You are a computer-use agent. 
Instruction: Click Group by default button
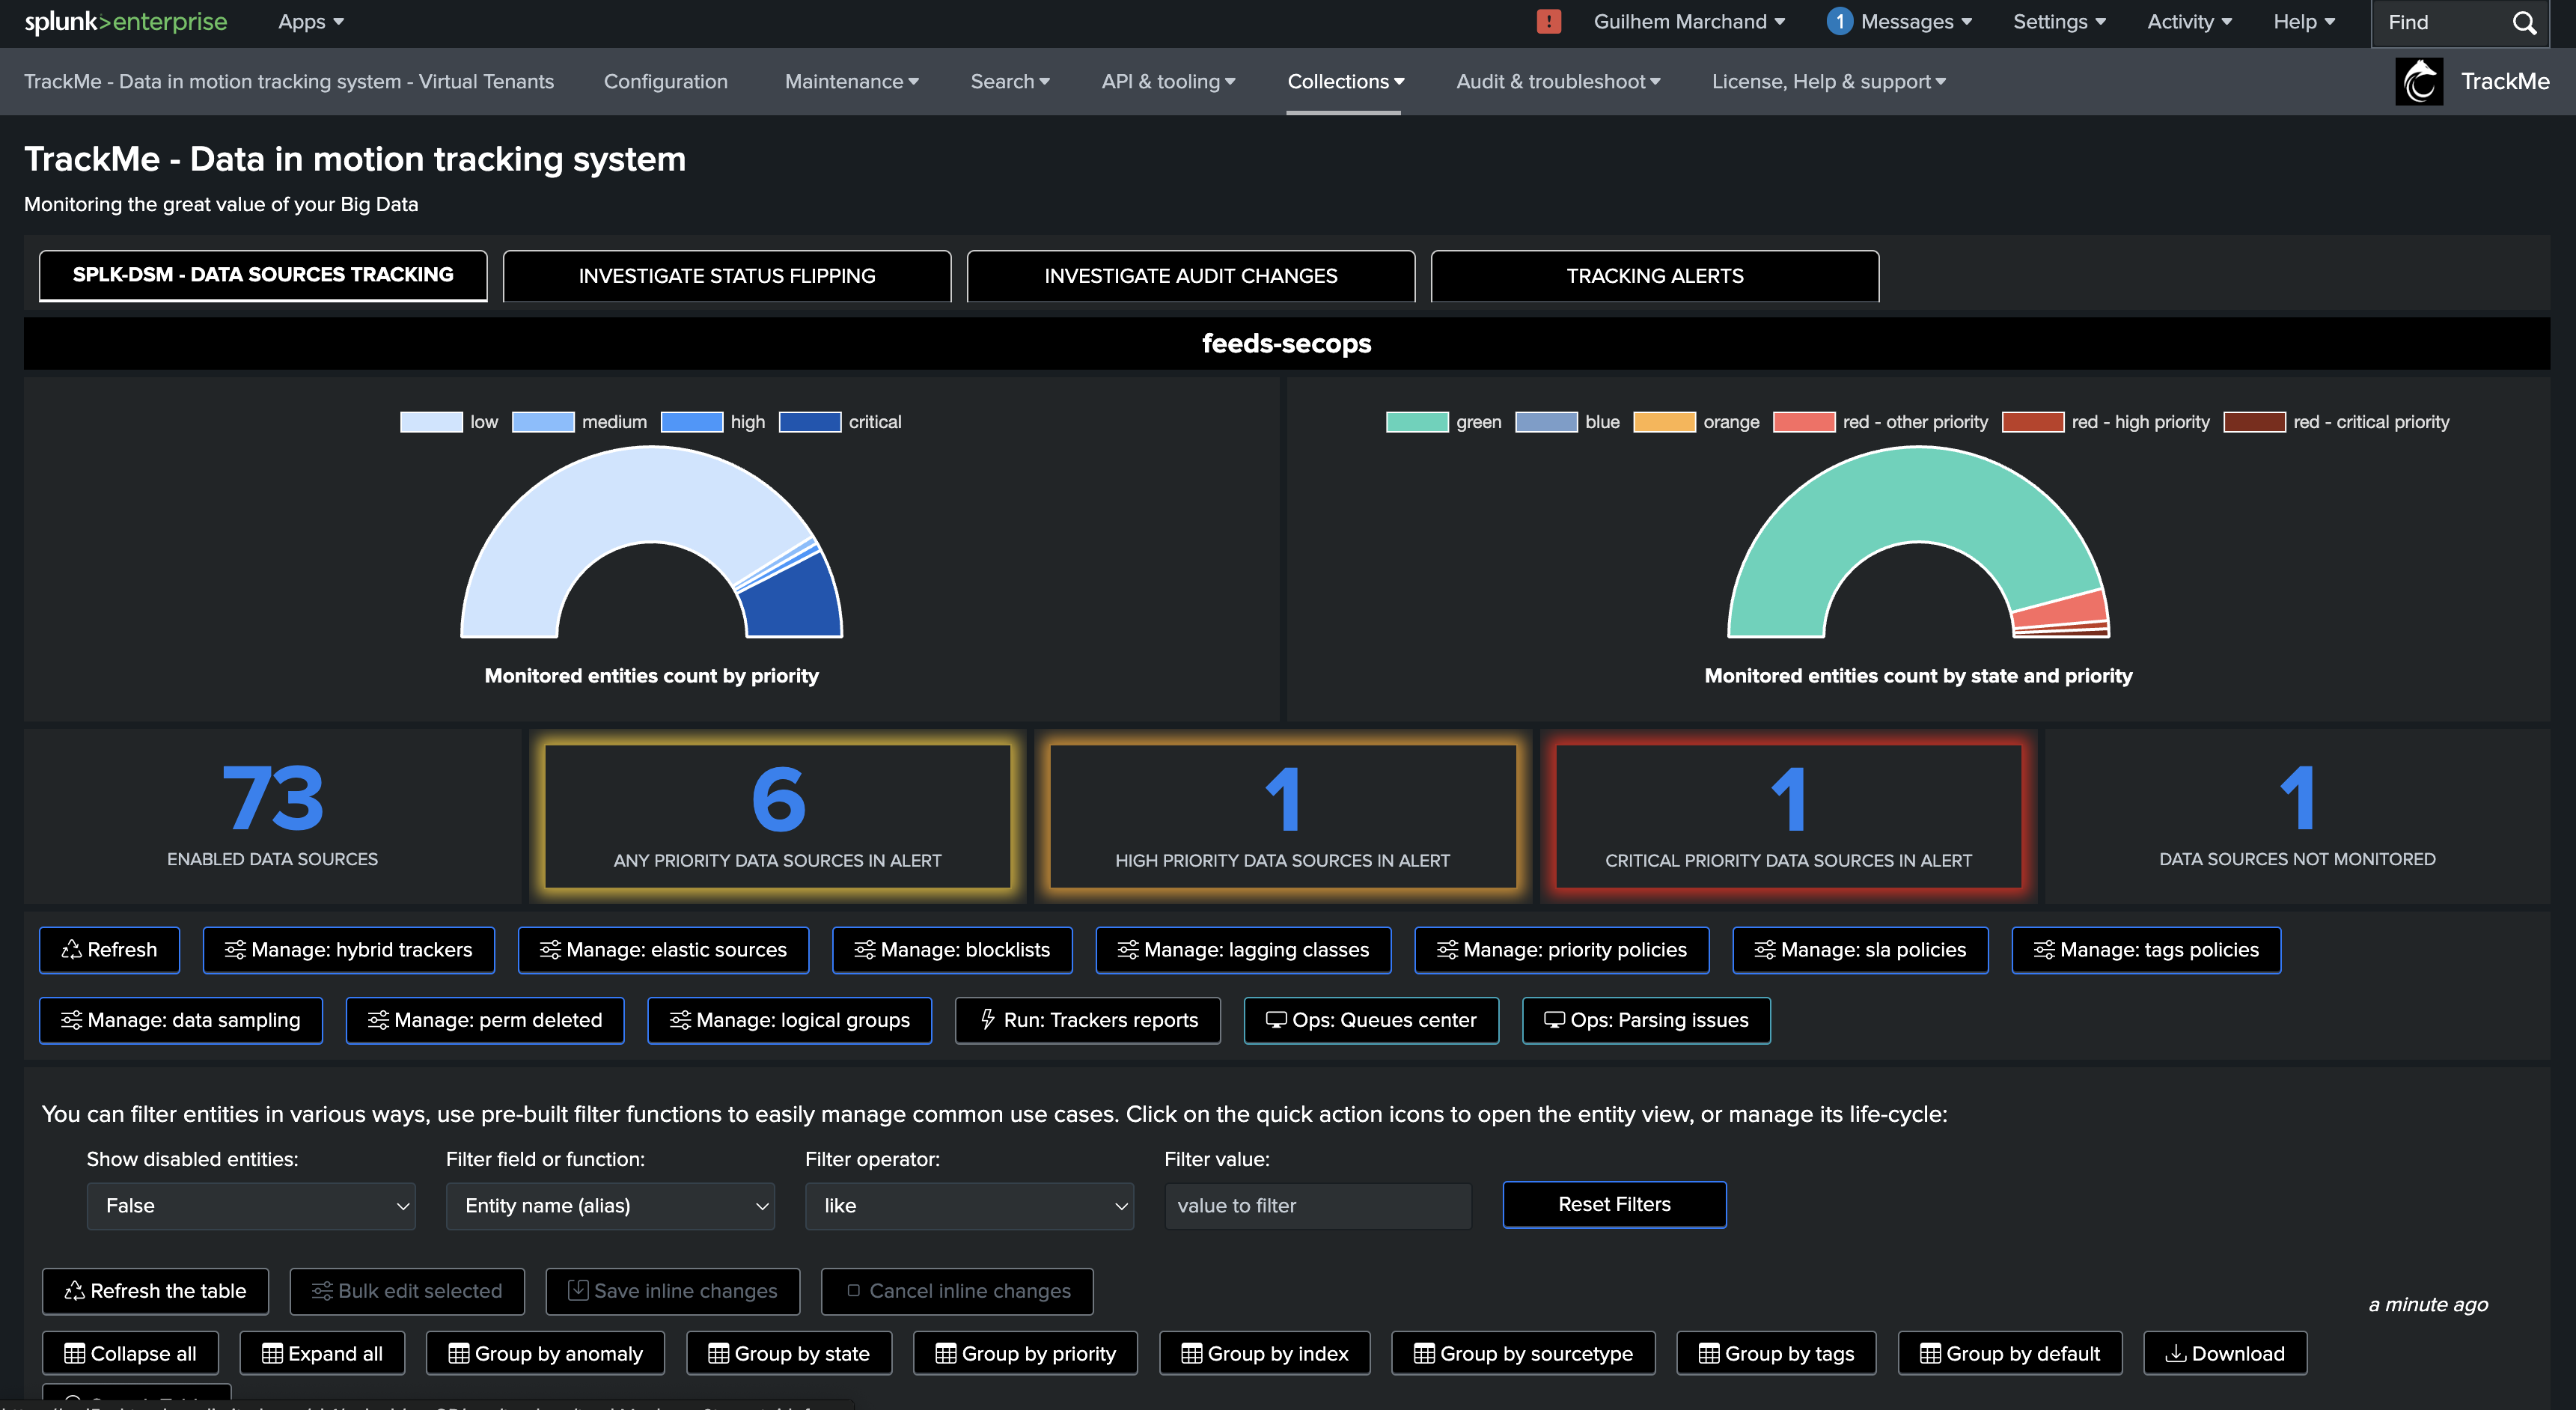click(2010, 1353)
